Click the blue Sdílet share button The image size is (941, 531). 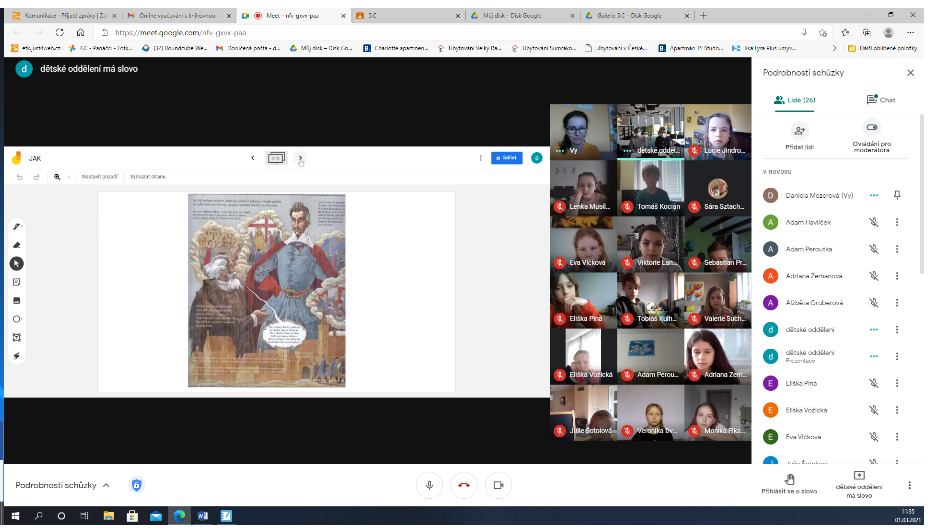(x=507, y=158)
